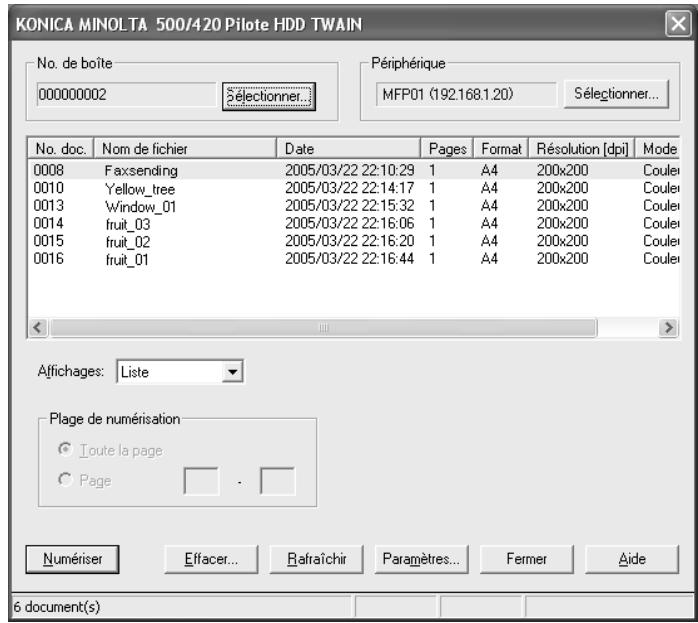The width and height of the screenshot is (698, 623).
Task: Refresh list with Rafraîchir button
Action: [x=317, y=559]
